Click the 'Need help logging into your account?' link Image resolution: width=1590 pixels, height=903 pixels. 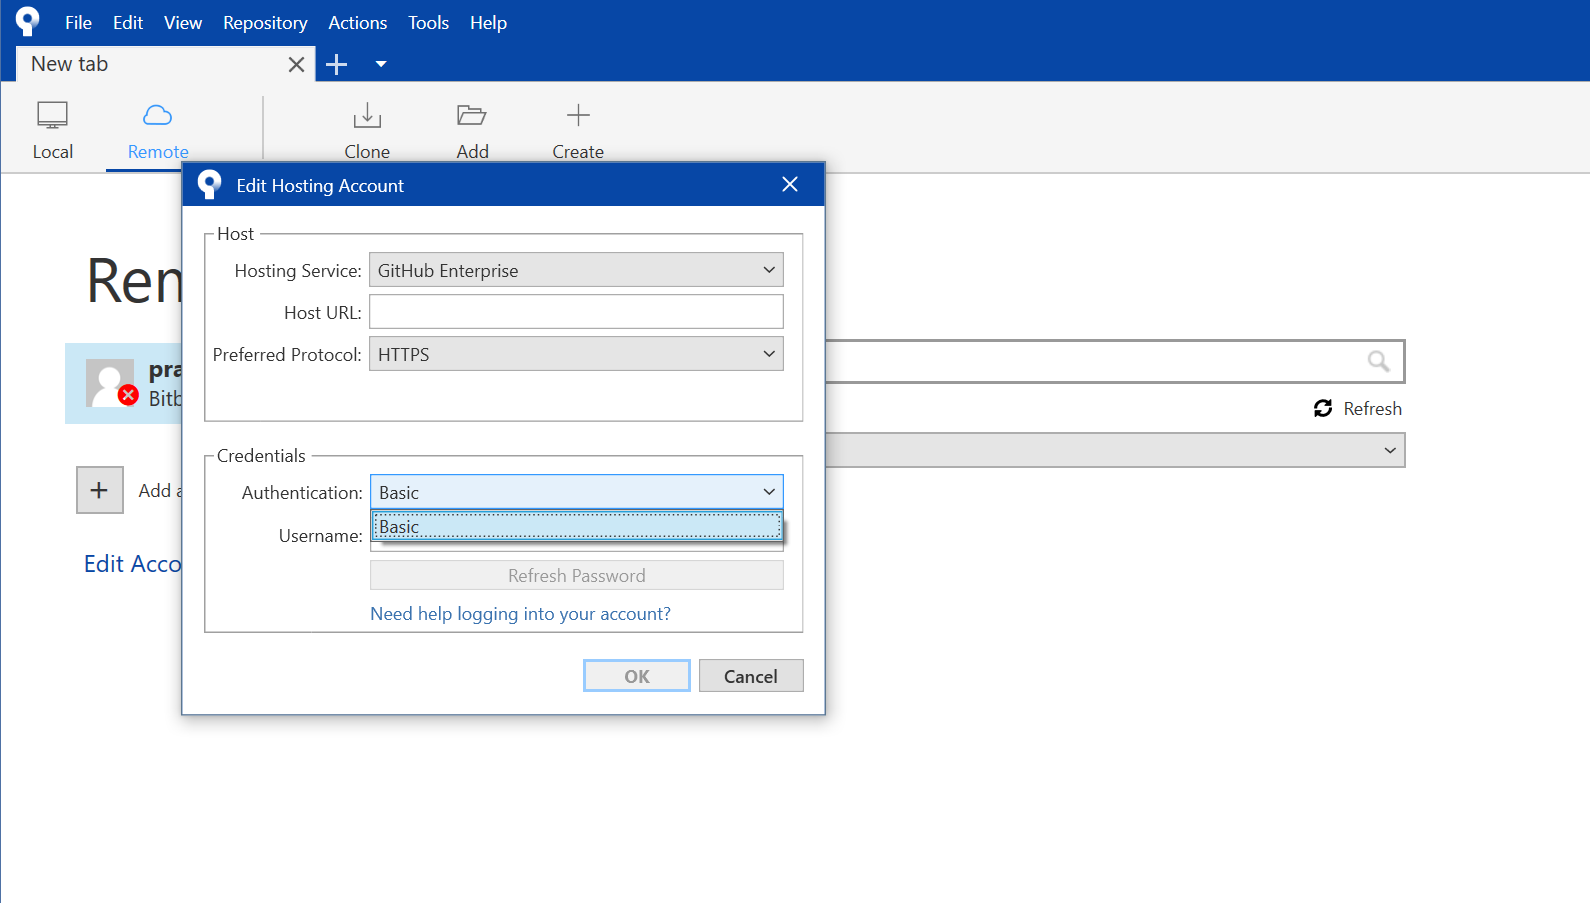pos(520,614)
